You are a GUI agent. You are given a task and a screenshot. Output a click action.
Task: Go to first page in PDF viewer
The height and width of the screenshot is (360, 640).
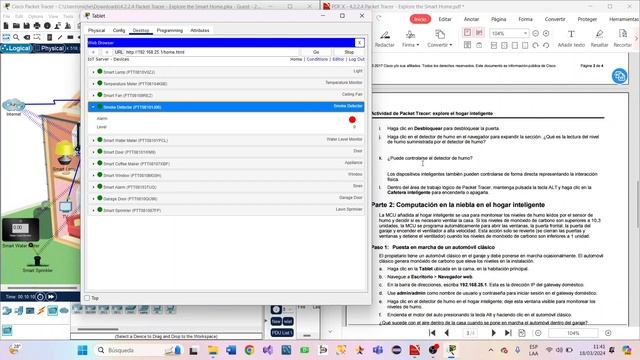point(432,333)
